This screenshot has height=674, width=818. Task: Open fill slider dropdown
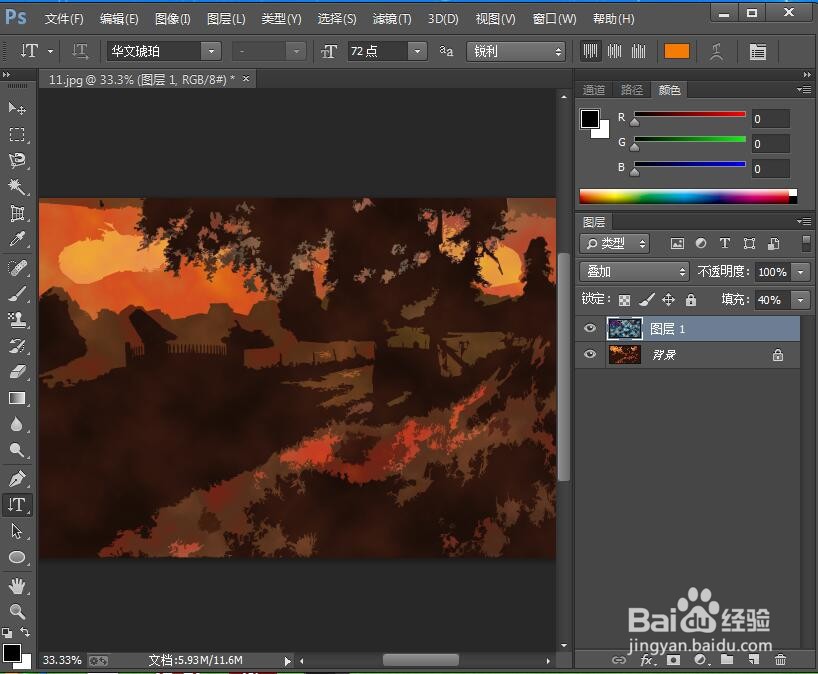(x=801, y=299)
